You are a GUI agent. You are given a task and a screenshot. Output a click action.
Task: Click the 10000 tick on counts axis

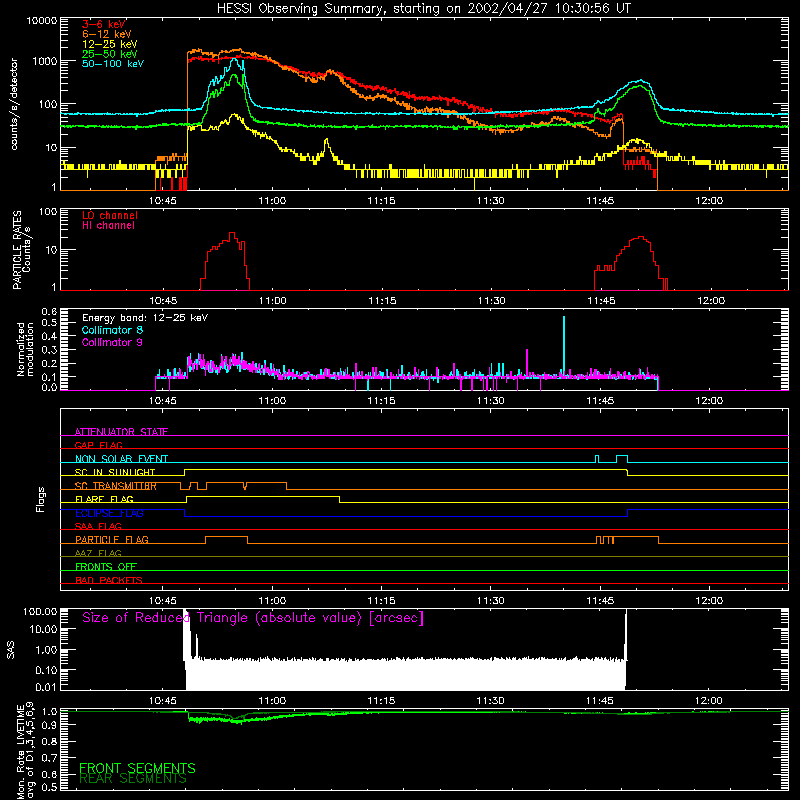click(42, 20)
